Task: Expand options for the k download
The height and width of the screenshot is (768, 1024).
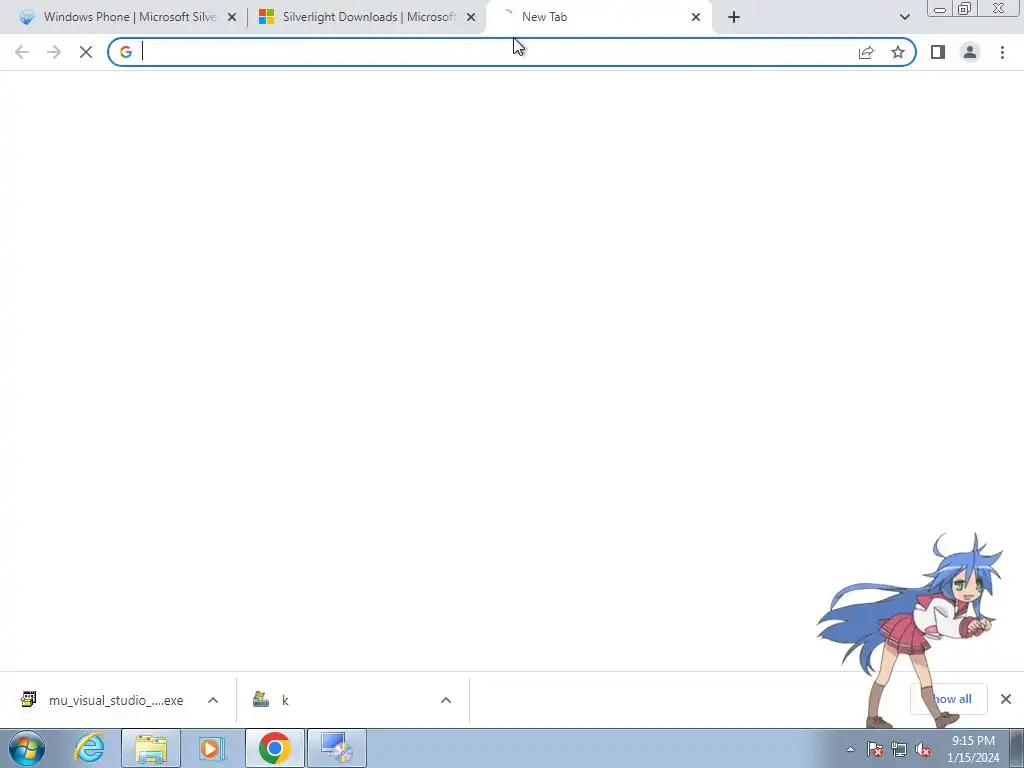Action: [x=446, y=700]
